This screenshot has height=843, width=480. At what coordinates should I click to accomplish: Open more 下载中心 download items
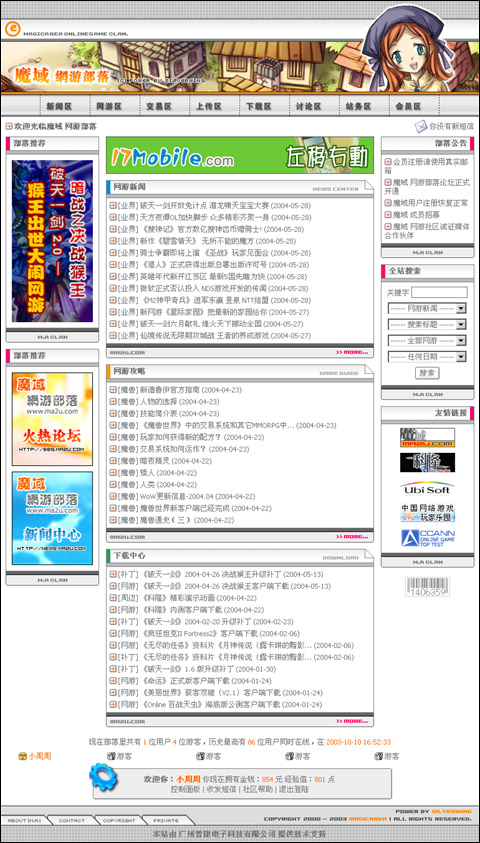pos(353,721)
